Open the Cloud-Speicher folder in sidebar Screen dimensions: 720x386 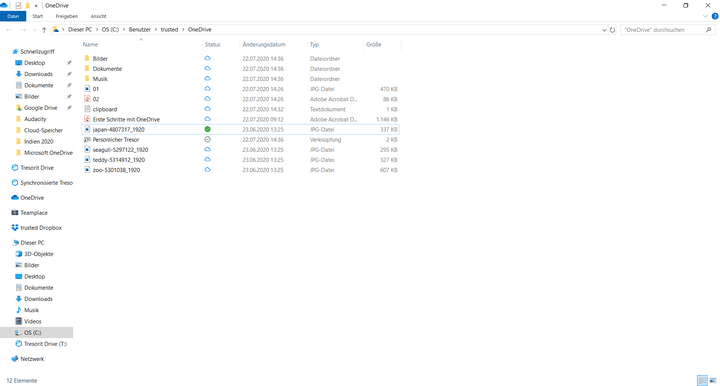tap(43, 130)
